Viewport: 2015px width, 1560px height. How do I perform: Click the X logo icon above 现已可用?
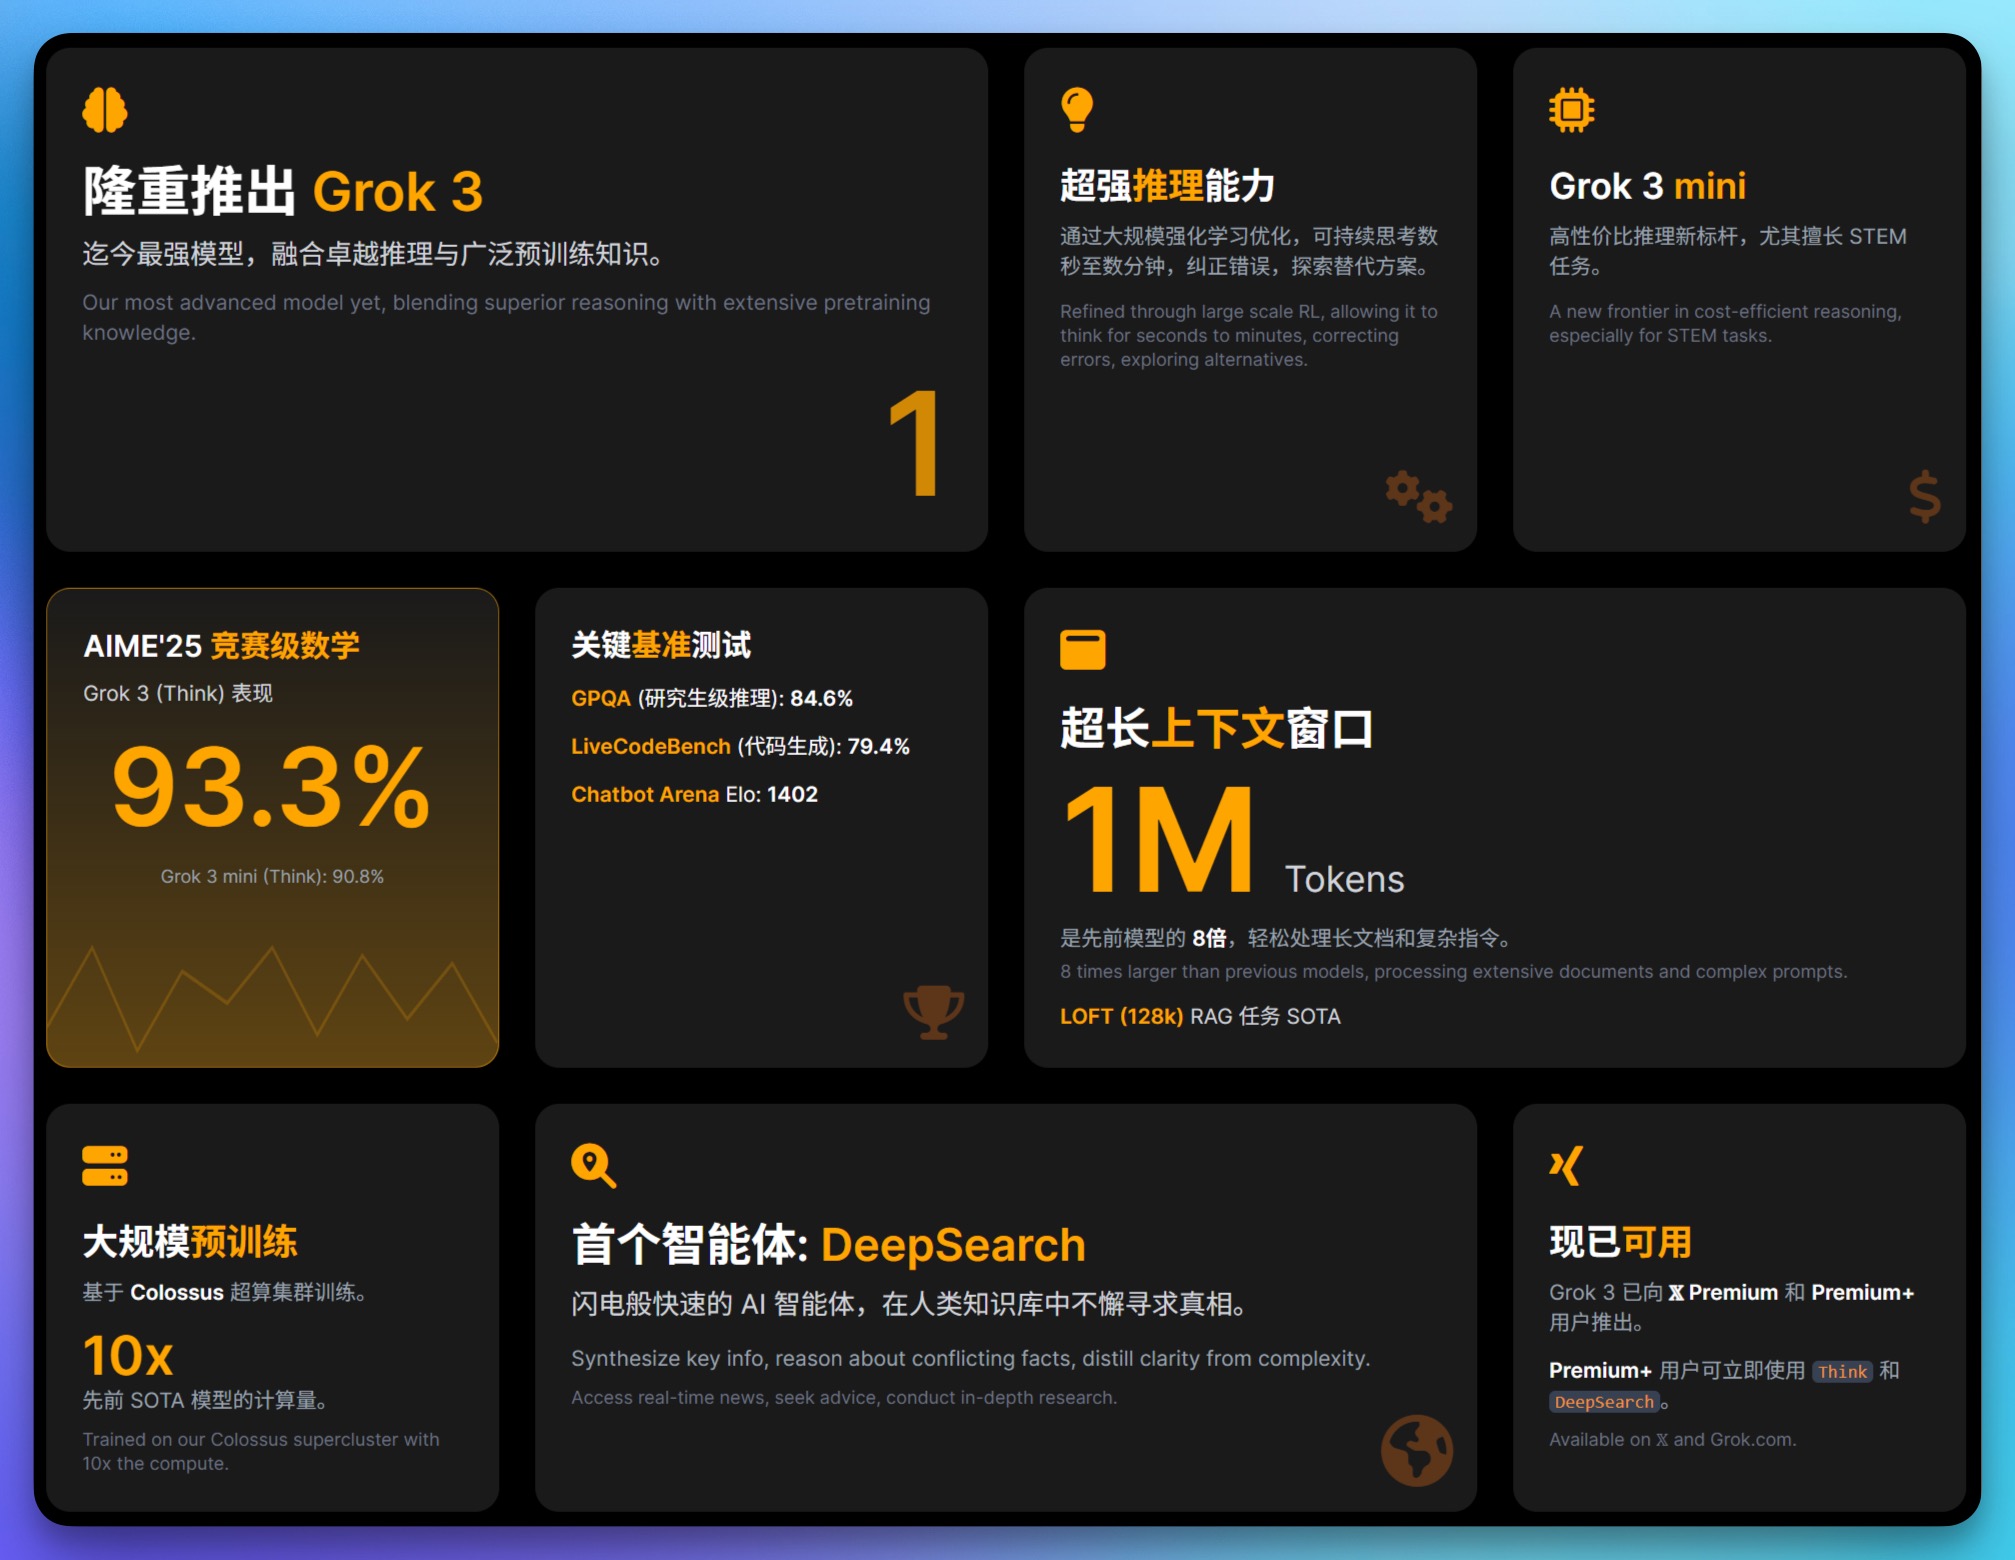pos(1566,1166)
